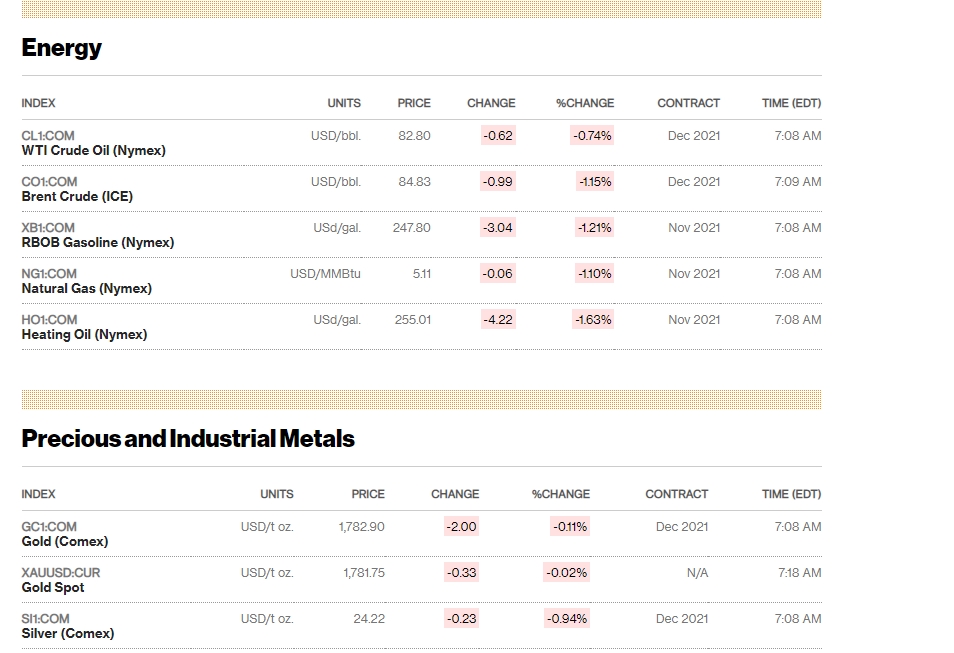Click the CL1:COM ticker symbol
The height and width of the screenshot is (653, 954).
[47, 136]
